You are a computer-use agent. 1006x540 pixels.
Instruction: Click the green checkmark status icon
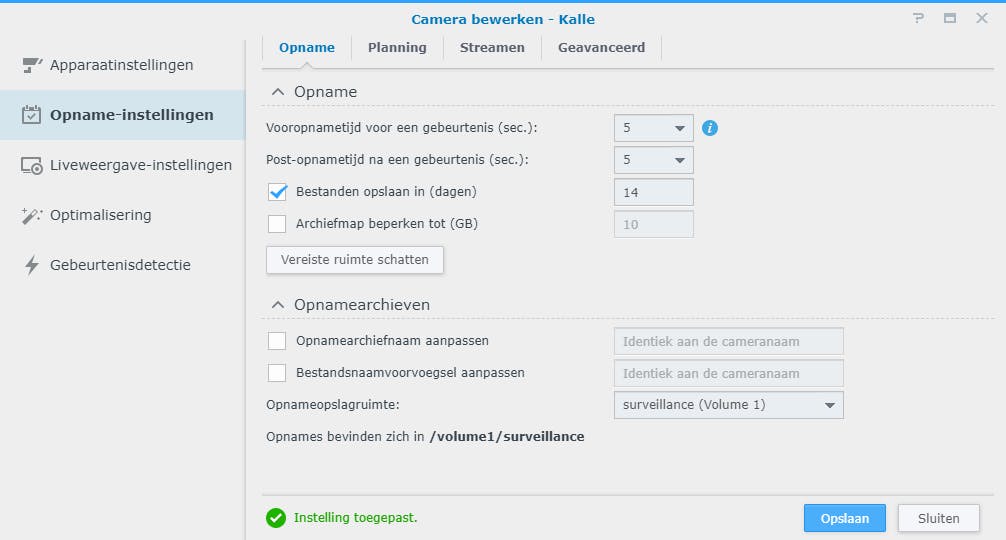pyautogui.click(x=276, y=518)
